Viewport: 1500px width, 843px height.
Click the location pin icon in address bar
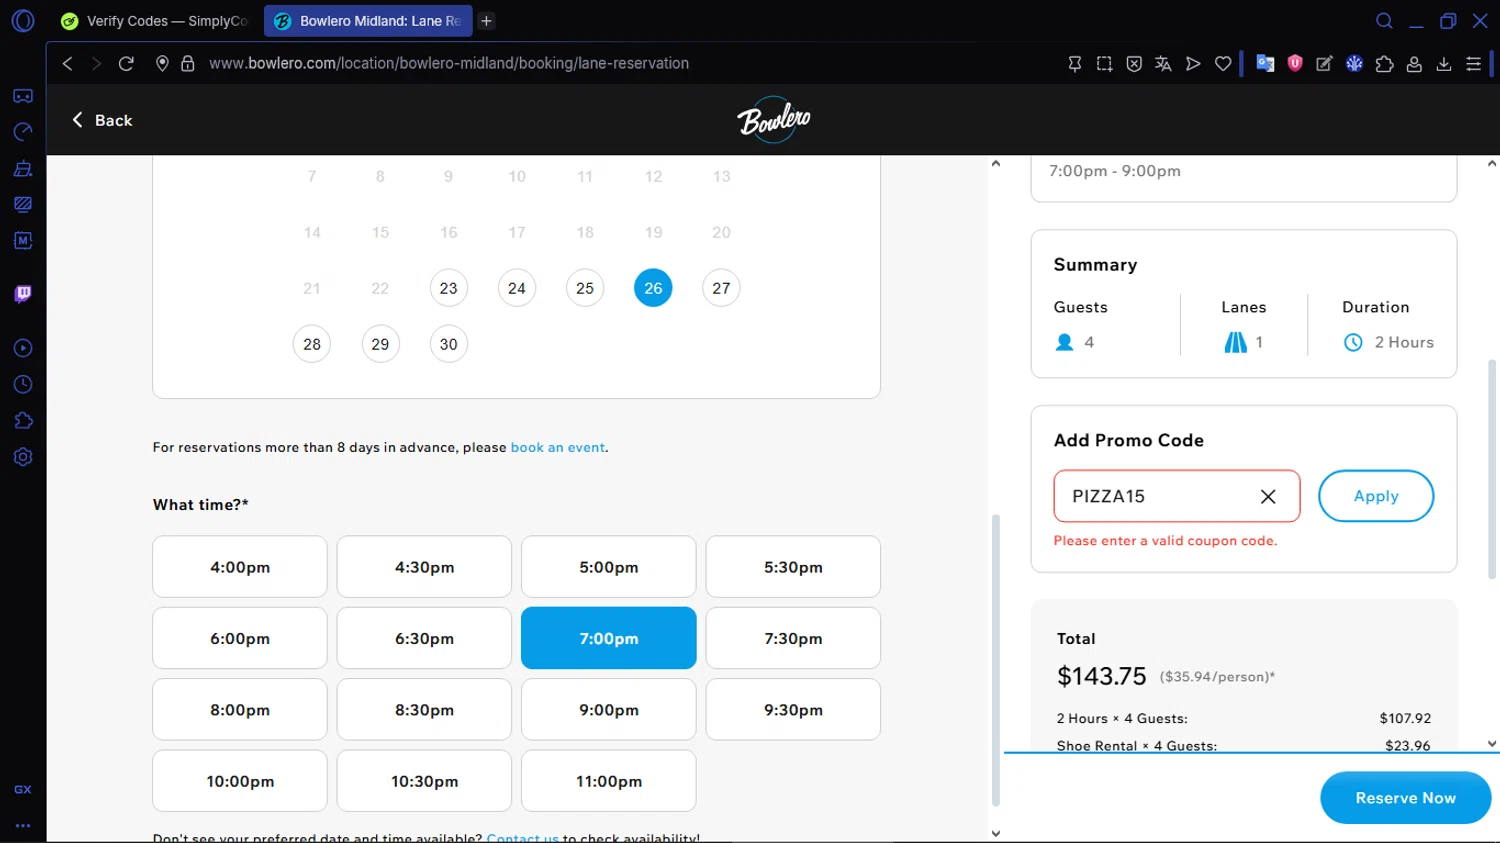tap(162, 63)
